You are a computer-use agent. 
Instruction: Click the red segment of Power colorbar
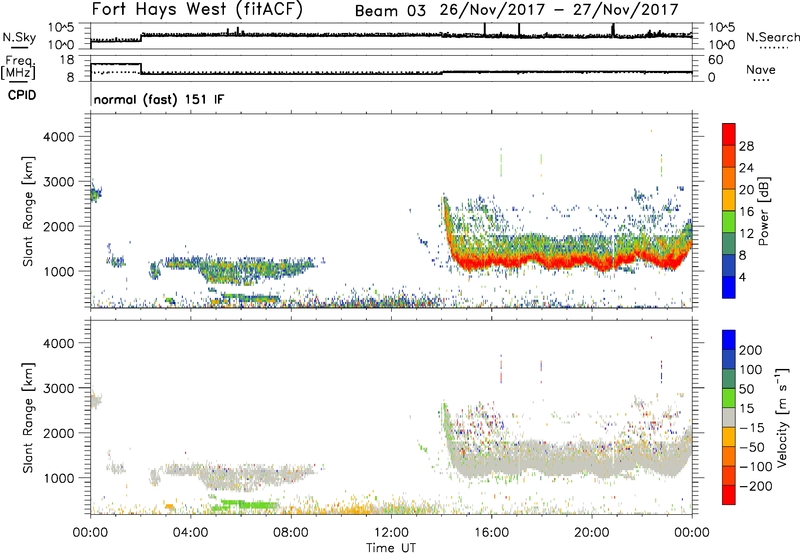(x=729, y=135)
